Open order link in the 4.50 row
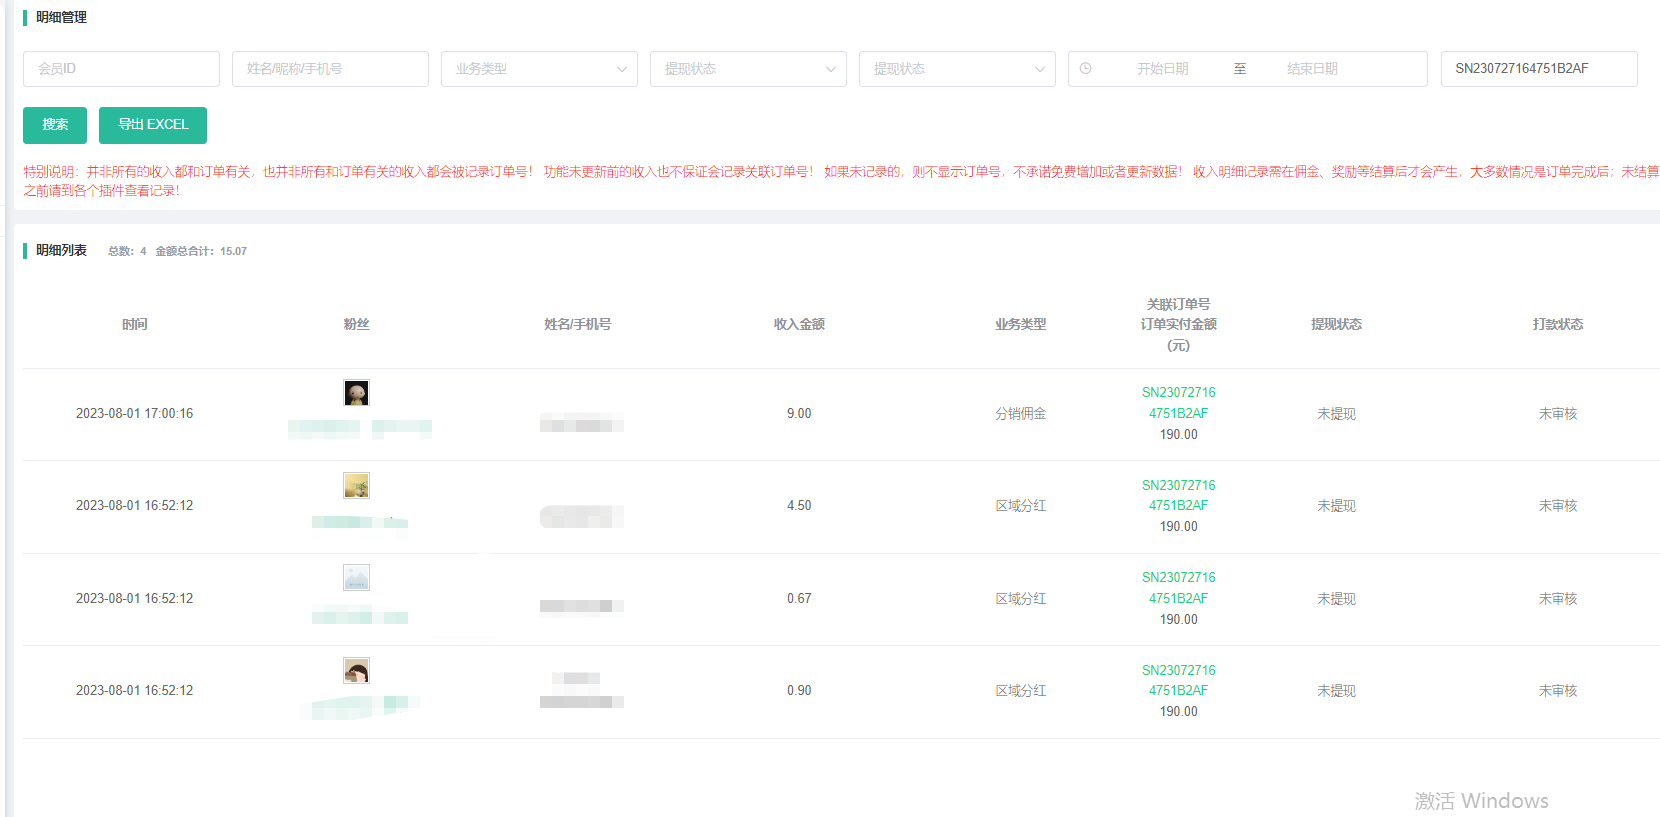The image size is (1660, 817). (1178, 495)
